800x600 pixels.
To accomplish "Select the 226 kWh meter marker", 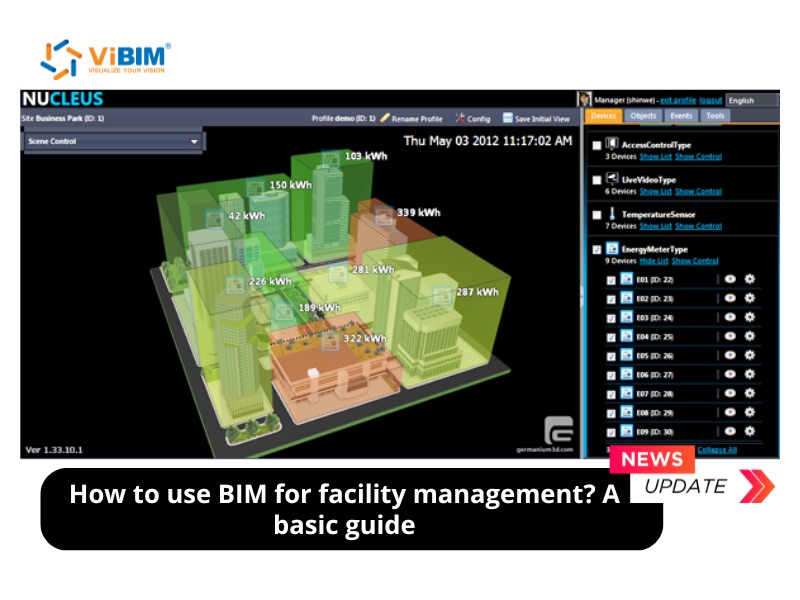I will (x=235, y=284).
